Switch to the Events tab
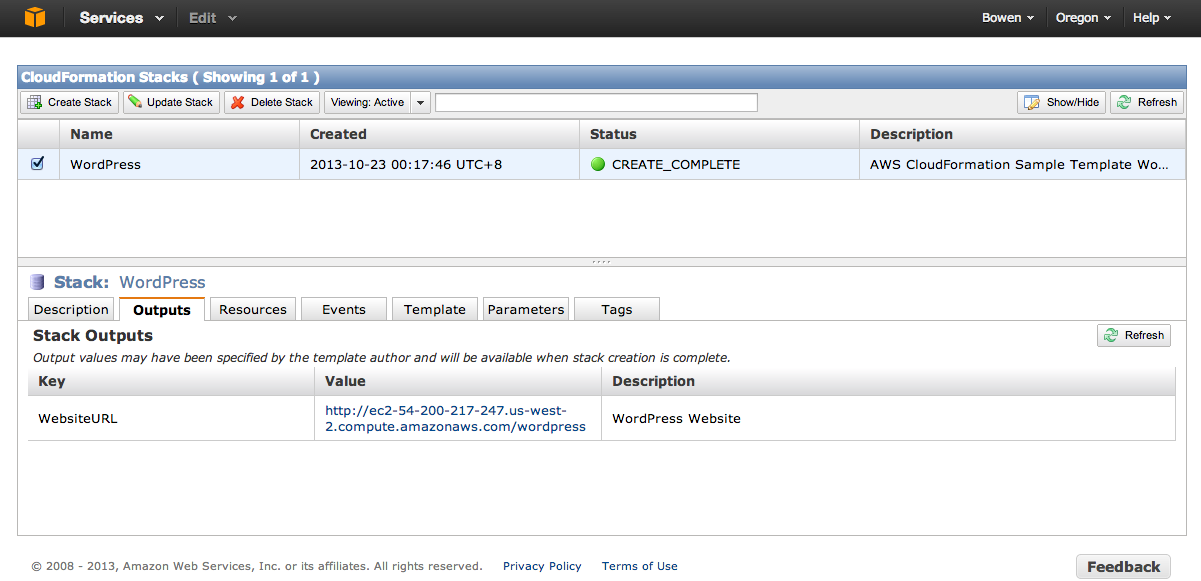The width and height of the screenshot is (1201, 581). click(344, 309)
